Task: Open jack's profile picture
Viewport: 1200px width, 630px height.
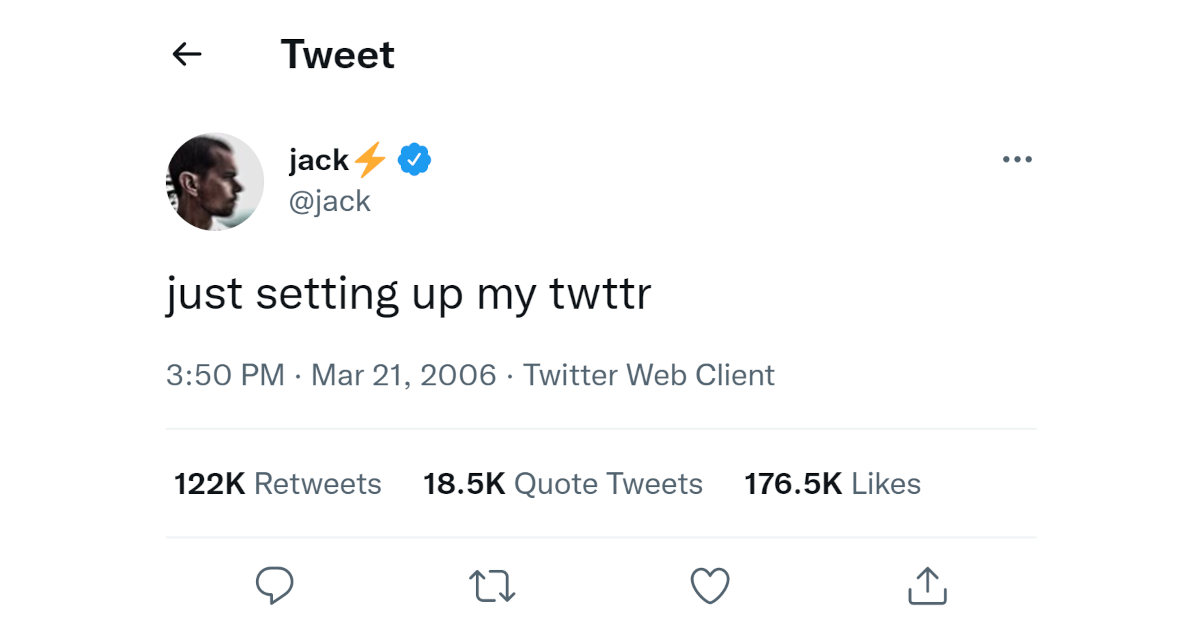Action: pos(215,182)
